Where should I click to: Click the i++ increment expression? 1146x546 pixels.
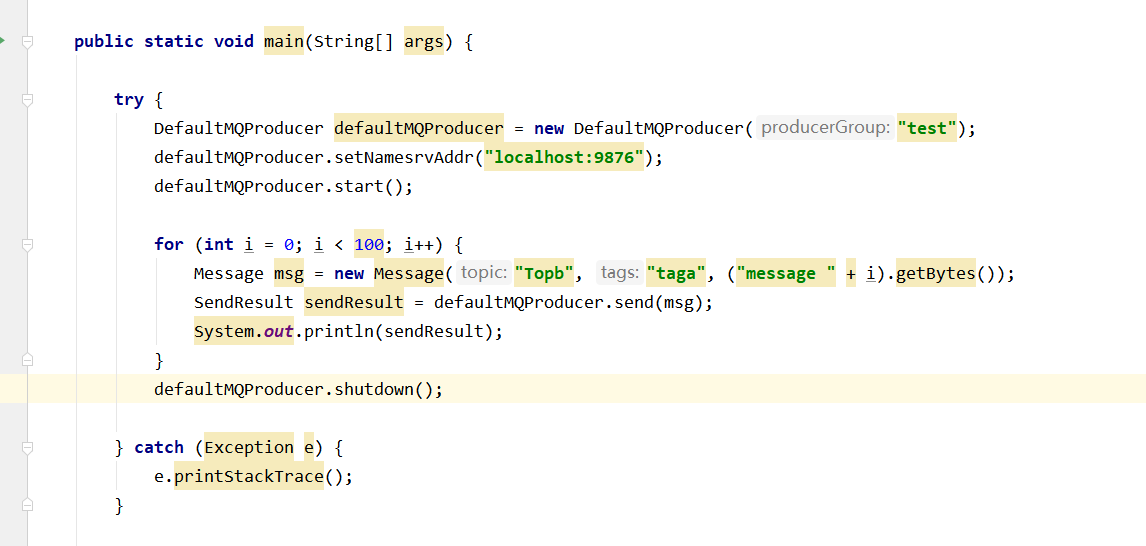(x=419, y=244)
